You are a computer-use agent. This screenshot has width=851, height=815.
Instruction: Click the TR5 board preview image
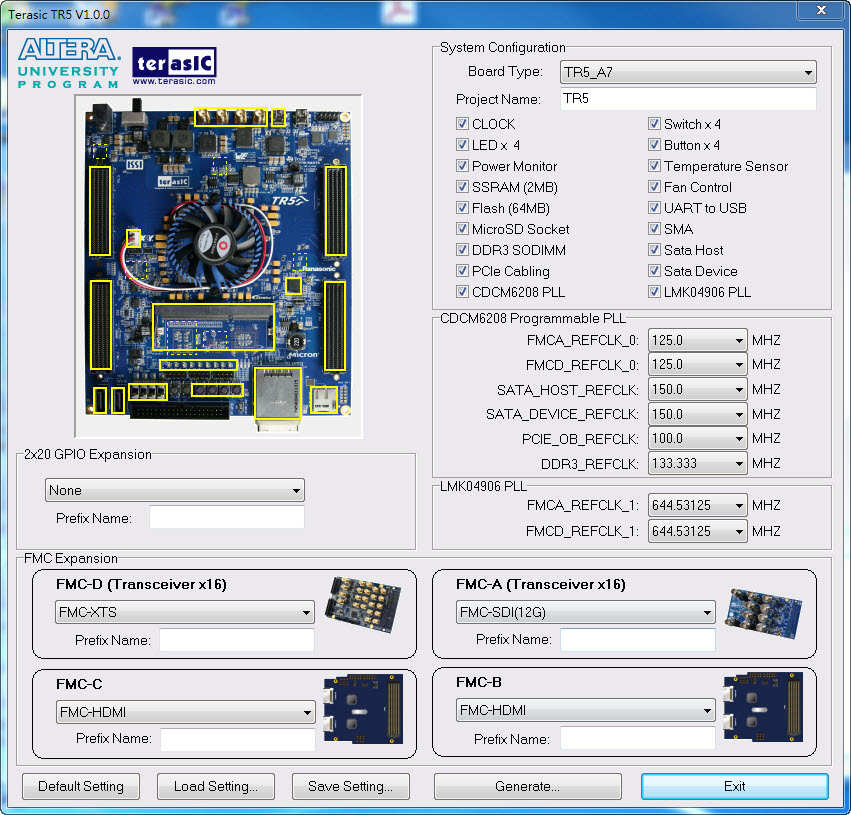pyautogui.click(x=215, y=265)
